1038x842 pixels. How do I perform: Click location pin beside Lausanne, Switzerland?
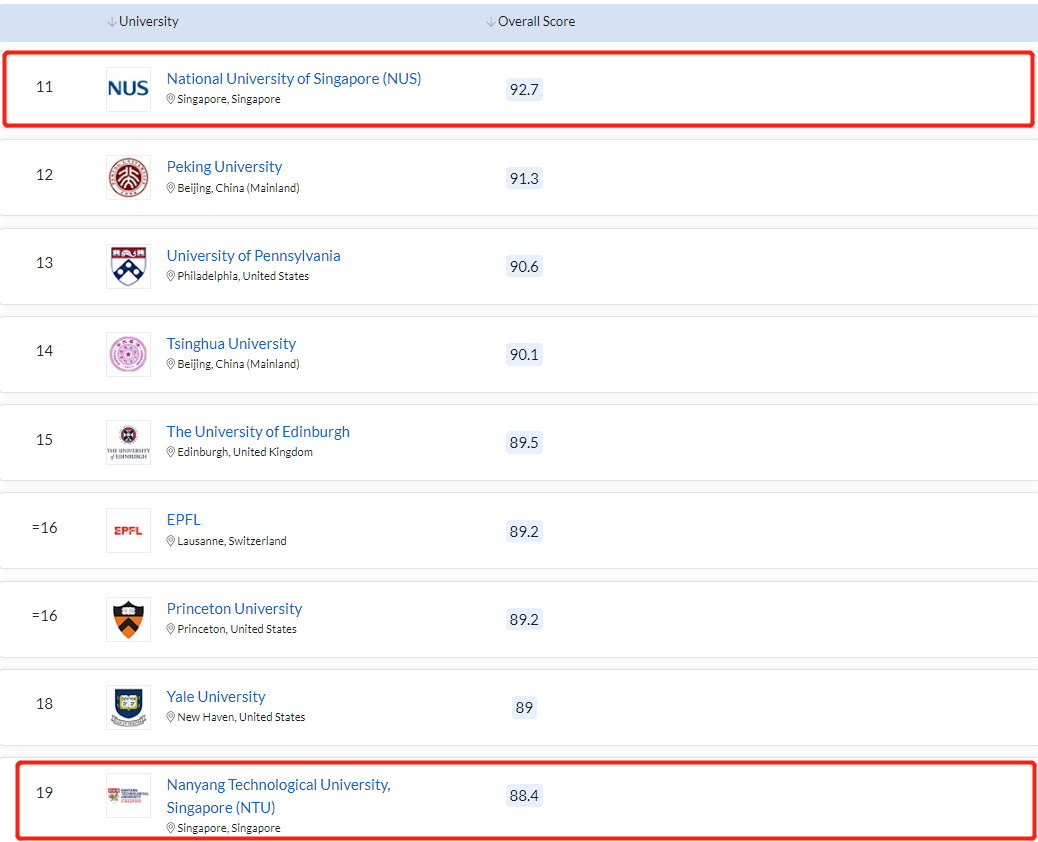(x=170, y=541)
